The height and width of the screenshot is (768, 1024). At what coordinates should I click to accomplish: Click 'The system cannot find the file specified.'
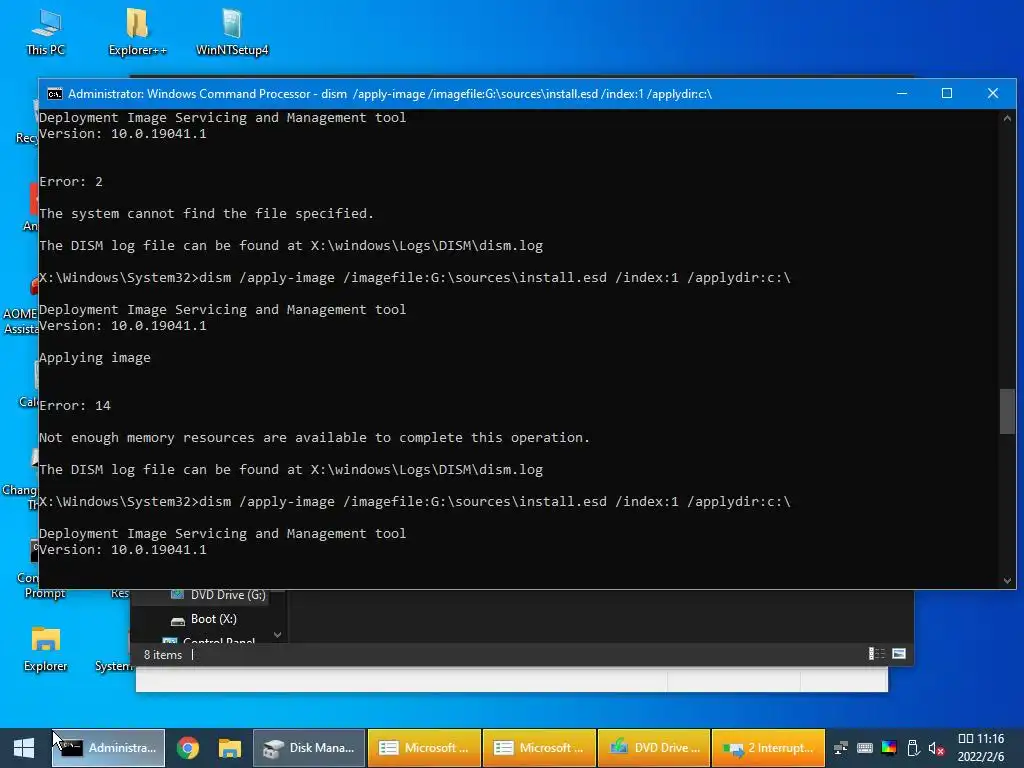[206, 214]
